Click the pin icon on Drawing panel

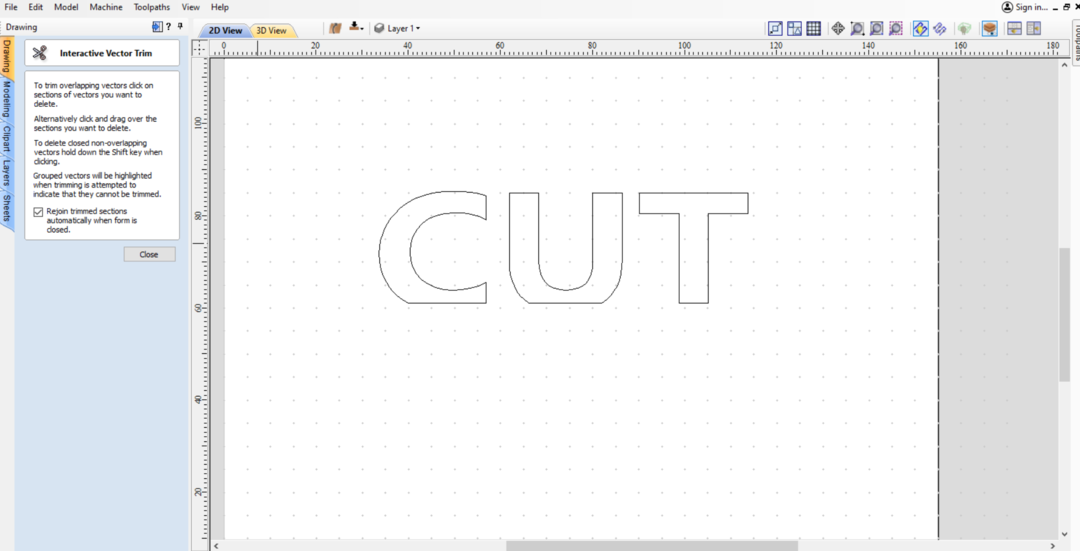point(179,27)
